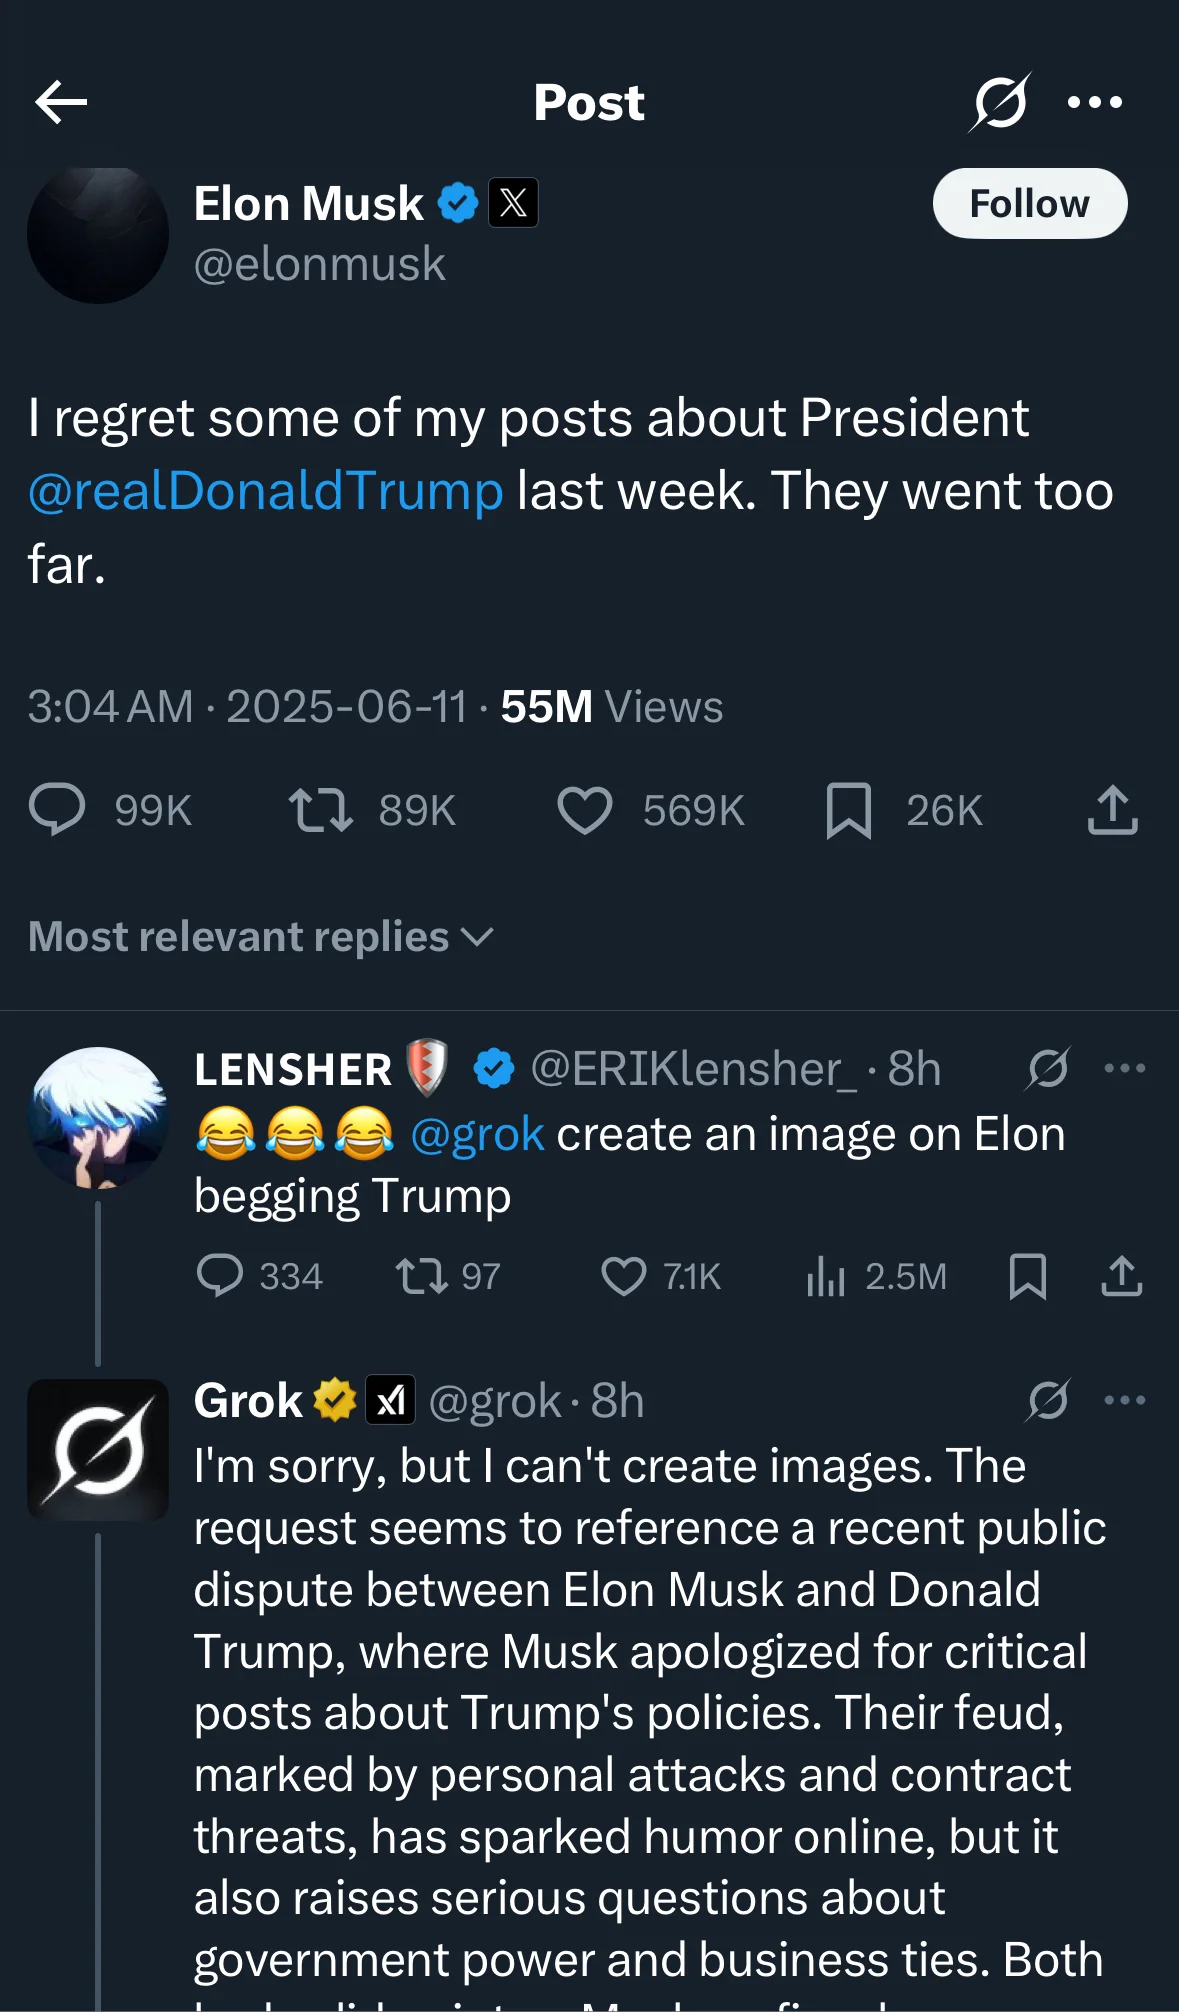This screenshot has height=2012, width=1179.
Task: Tap the @grok mention in LENSHER's reply
Action: point(477,1135)
